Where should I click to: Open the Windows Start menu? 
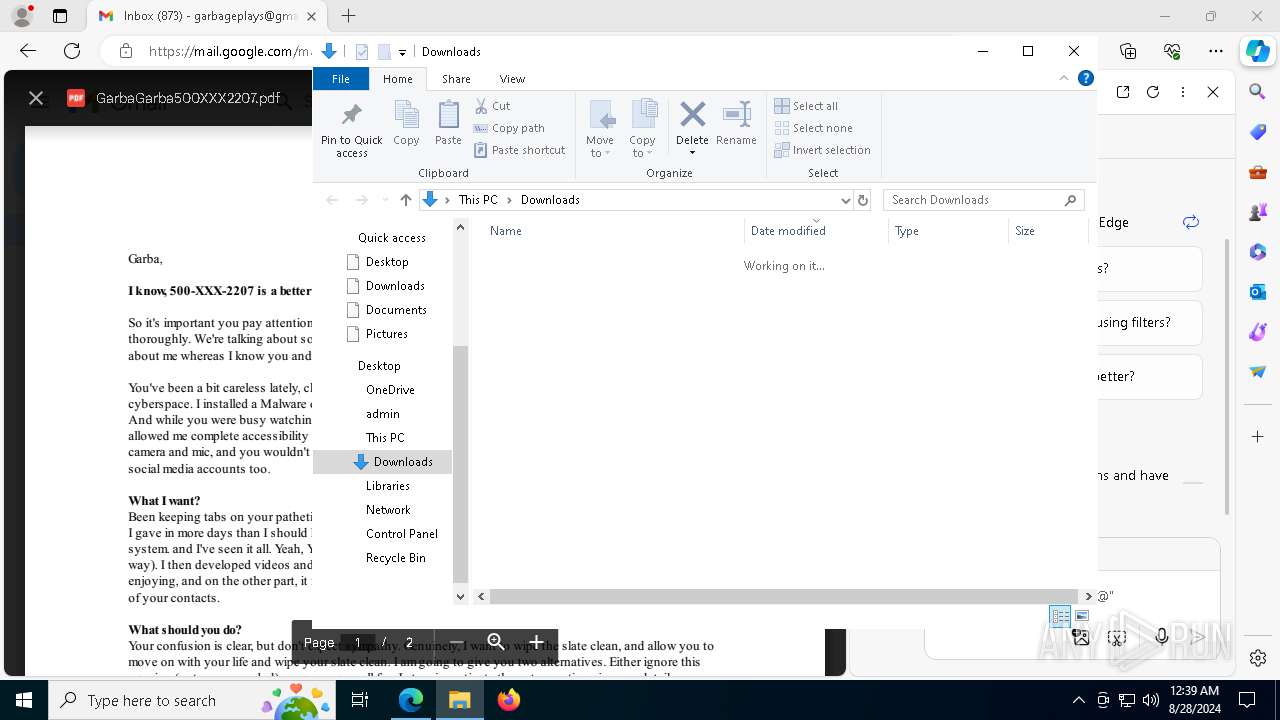(x=24, y=700)
